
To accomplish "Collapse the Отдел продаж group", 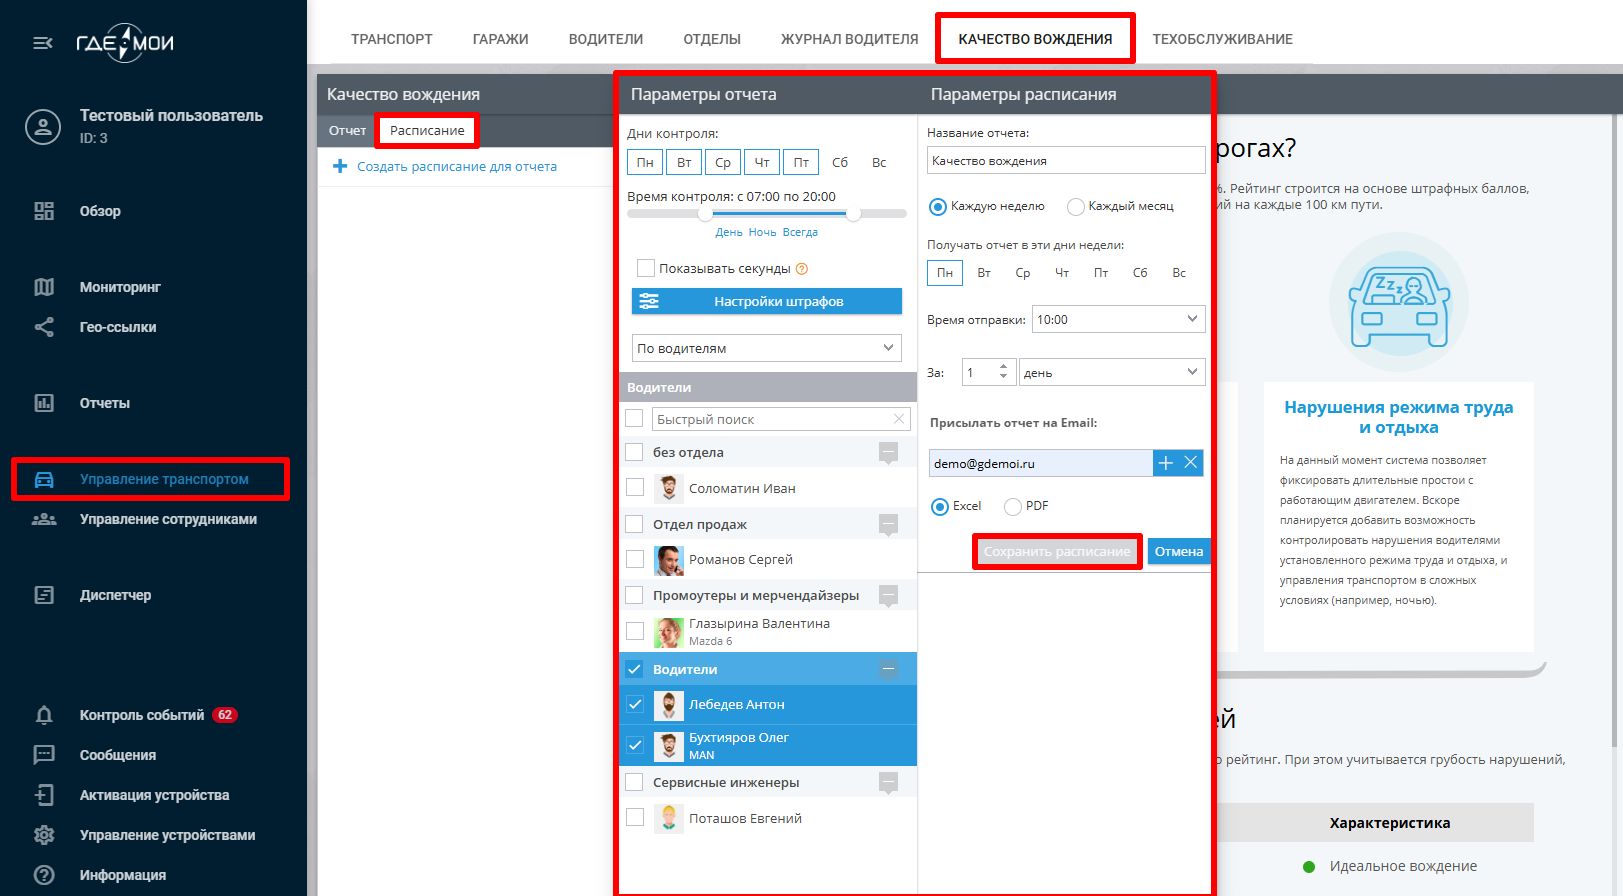I will point(888,524).
